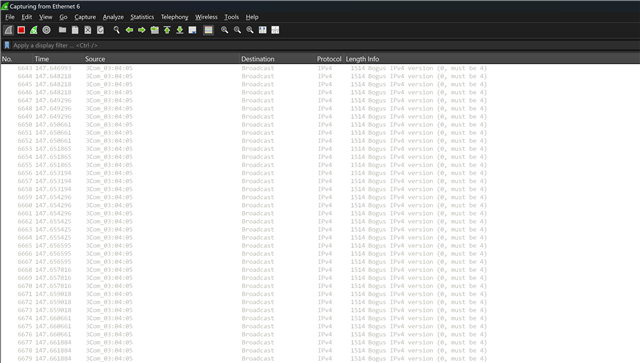Sort by the Protocol column header
This screenshot has width=640, height=363.
329,59
